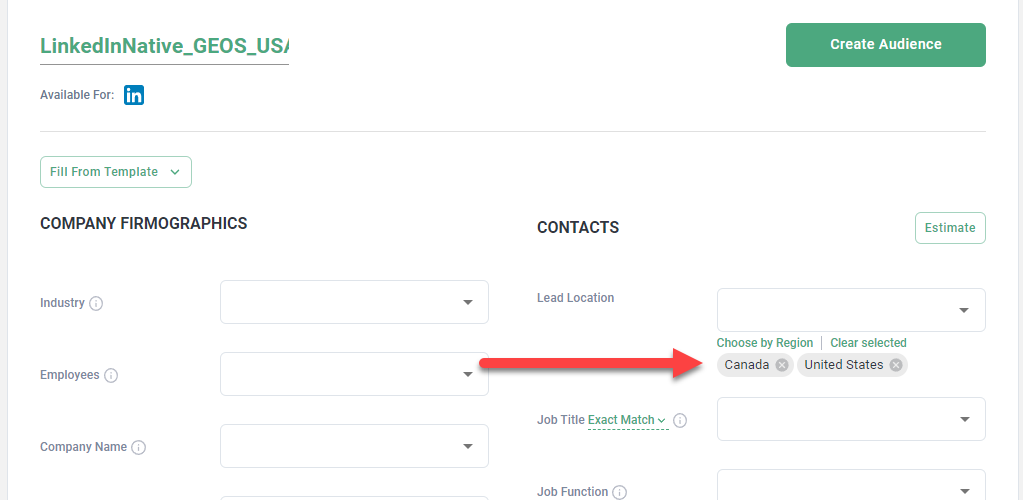Screen dimensions: 1023x500
Task: Click the Clear selected link
Action: click(868, 343)
